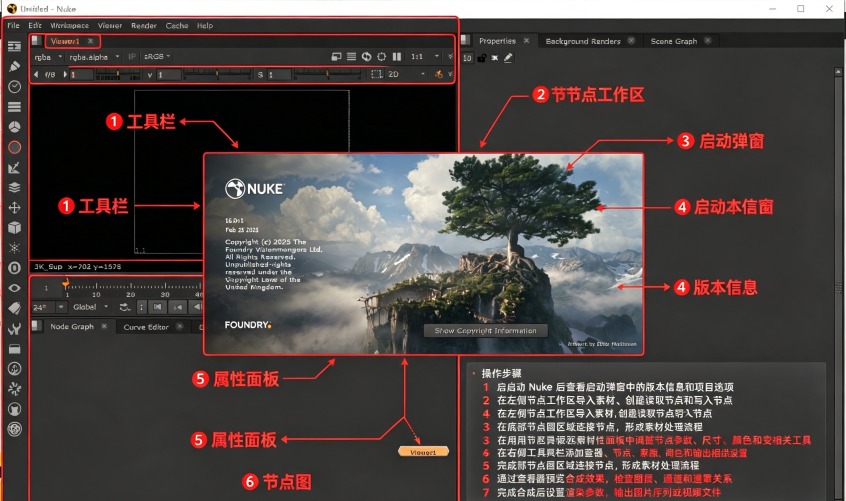Open the Merge nodes layers icon

pyautogui.click(x=15, y=188)
